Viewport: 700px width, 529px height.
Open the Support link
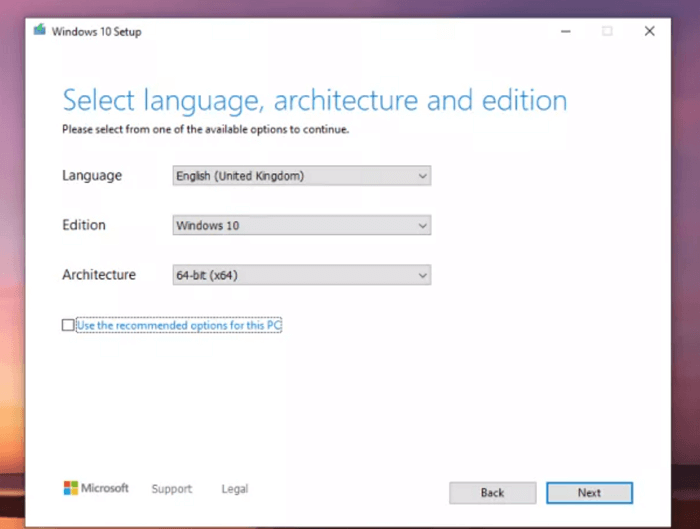click(171, 489)
